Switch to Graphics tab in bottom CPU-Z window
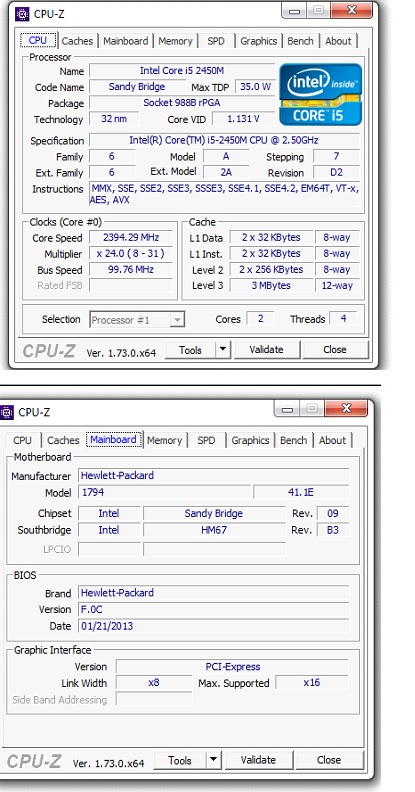The height and width of the screenshot is (792, 415). (x=250, y=440)
